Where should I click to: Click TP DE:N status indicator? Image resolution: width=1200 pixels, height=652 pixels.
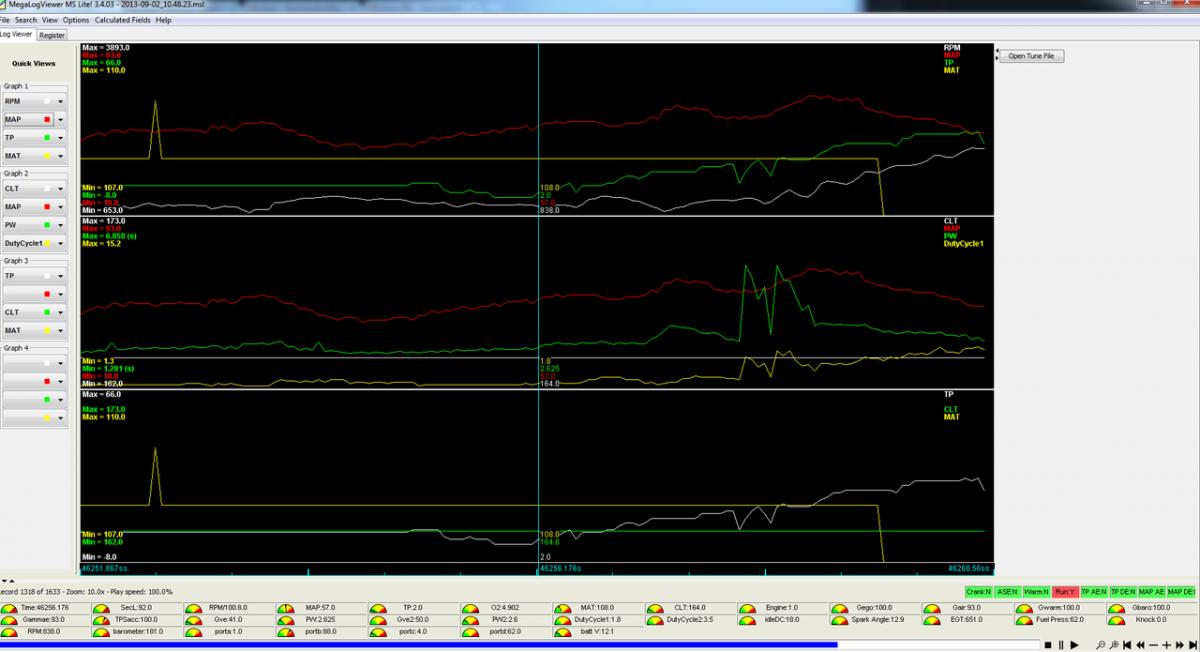[1123, 592]
